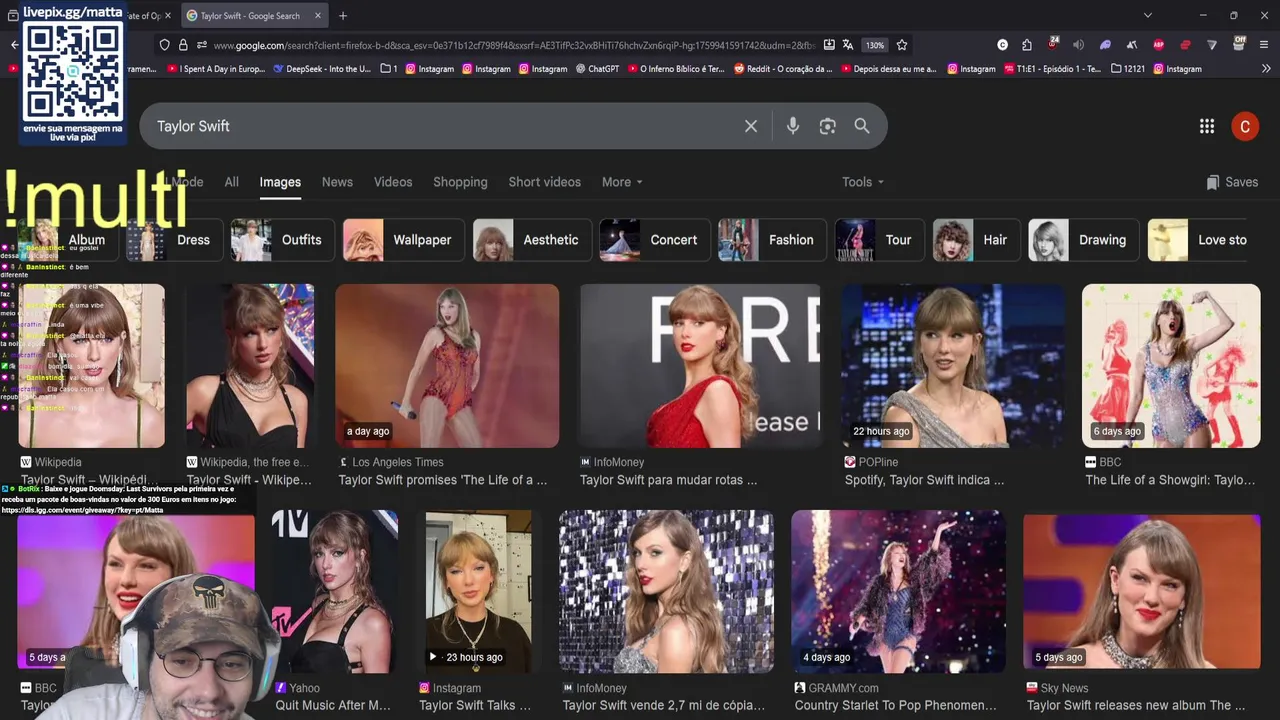The height and width of the screenshot is (720, 1280).
Task: Filter images by the Tour chip
Action: coord(878,240)
